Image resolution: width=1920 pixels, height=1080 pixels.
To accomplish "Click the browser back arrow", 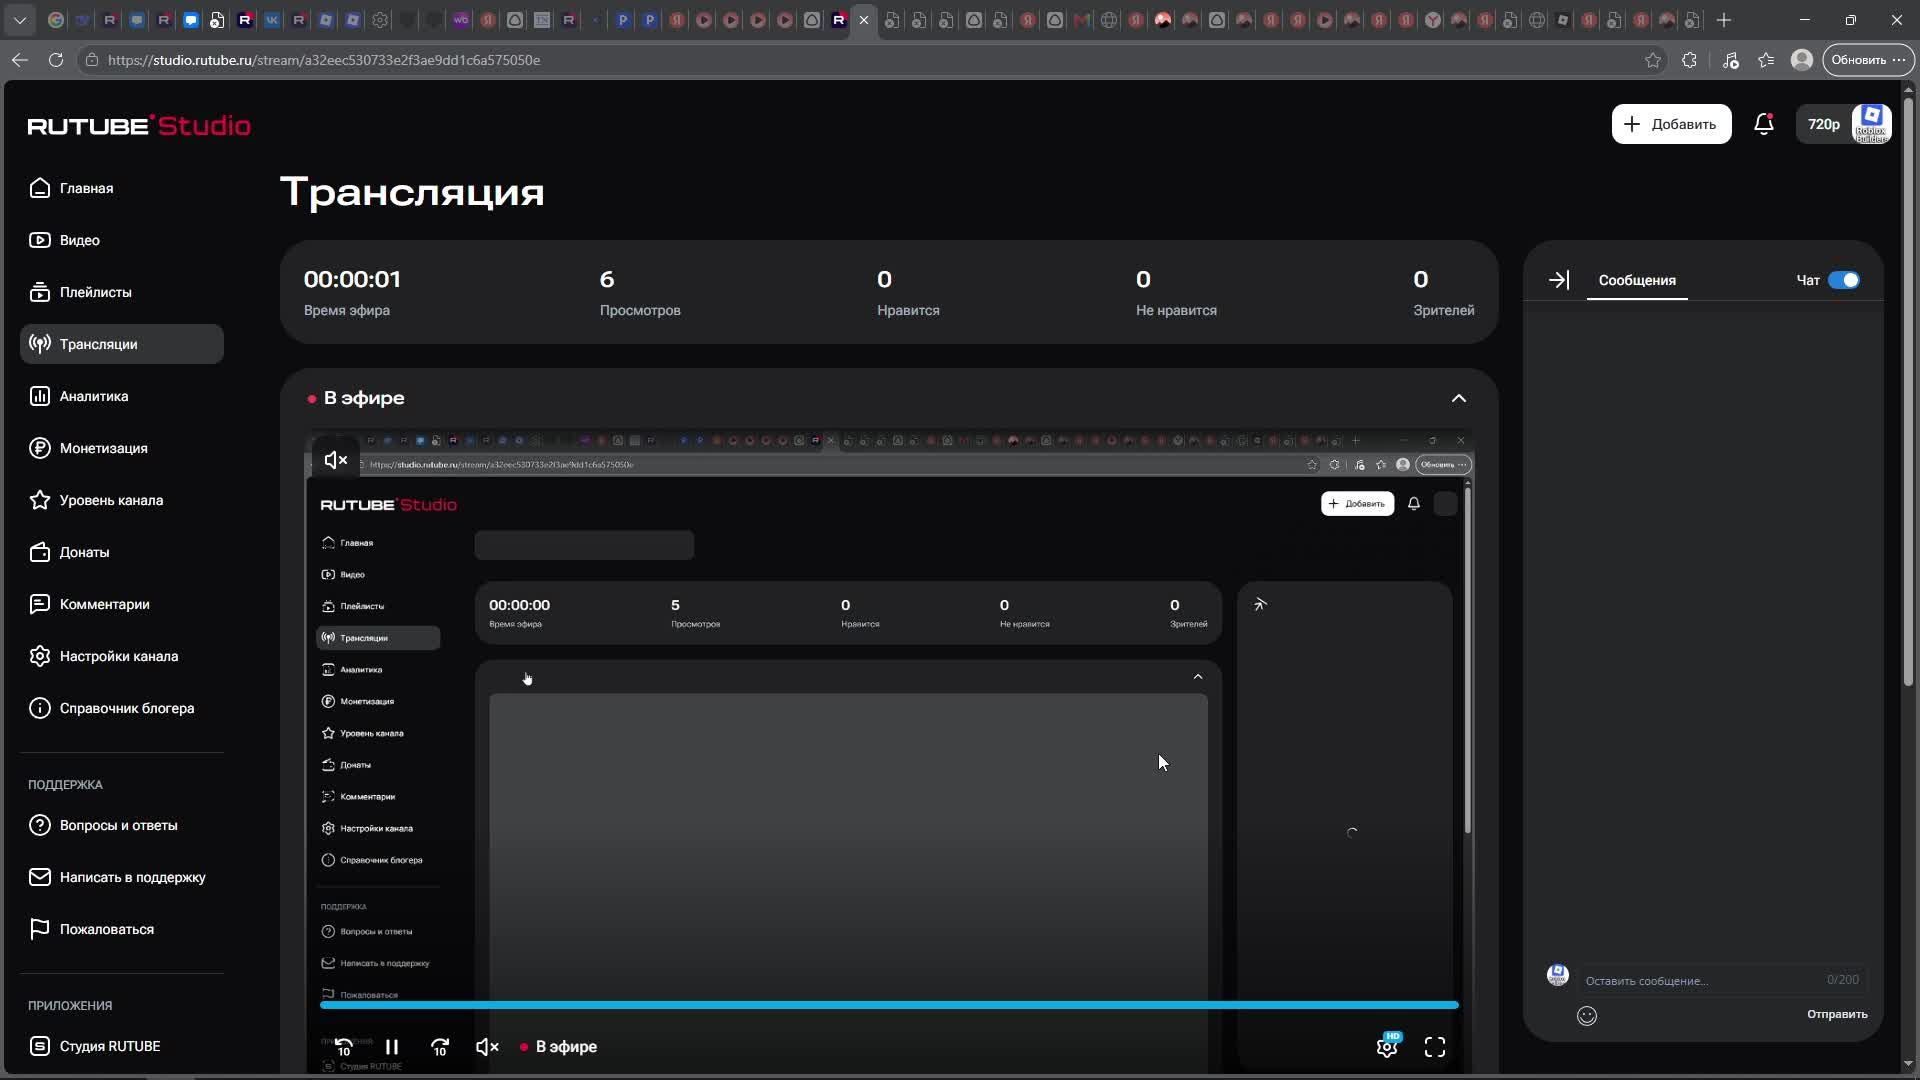I will point(20,60).
